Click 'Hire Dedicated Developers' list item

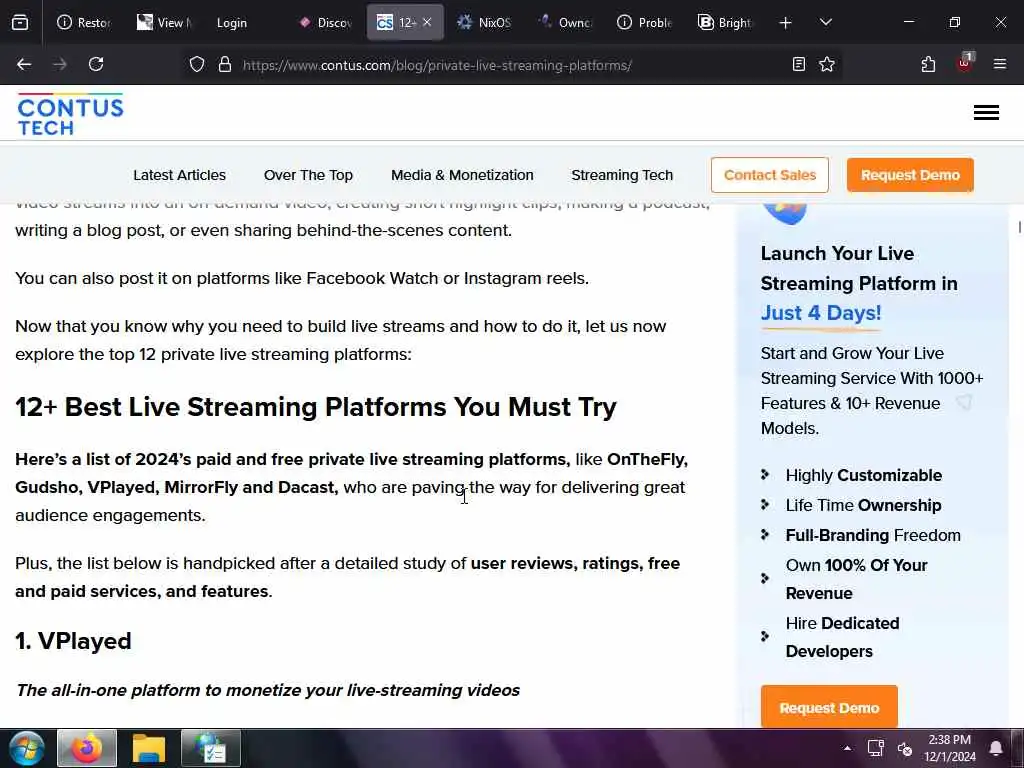(x=842, y=637)
